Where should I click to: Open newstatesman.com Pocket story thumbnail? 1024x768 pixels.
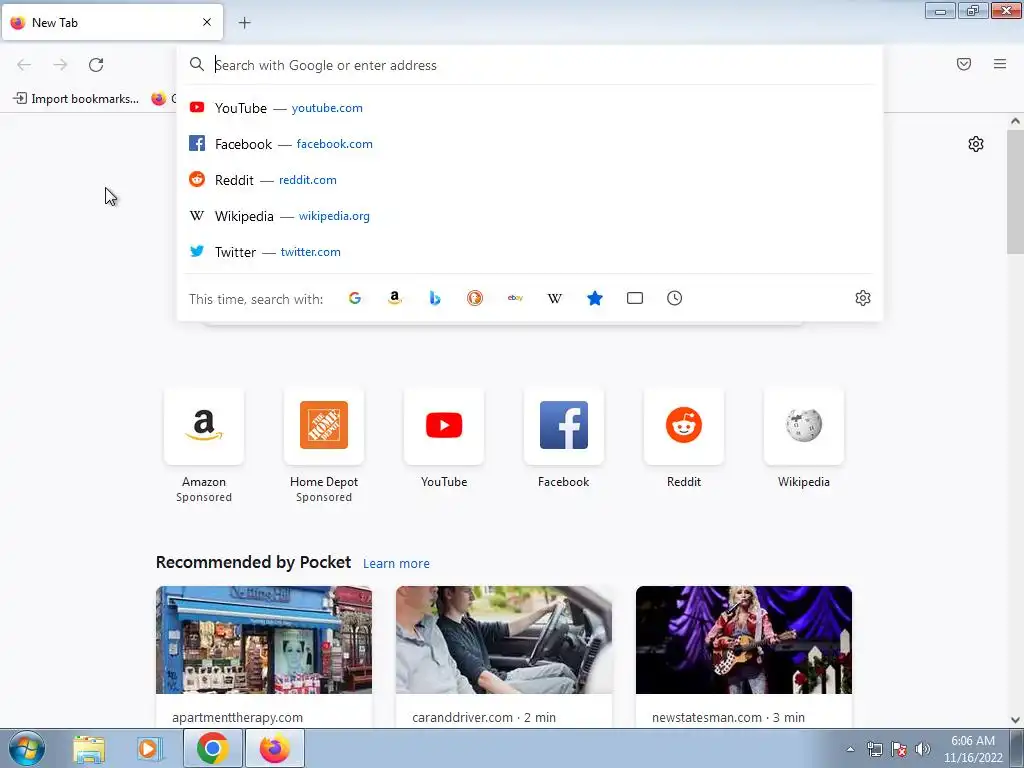tap(744, 640)
